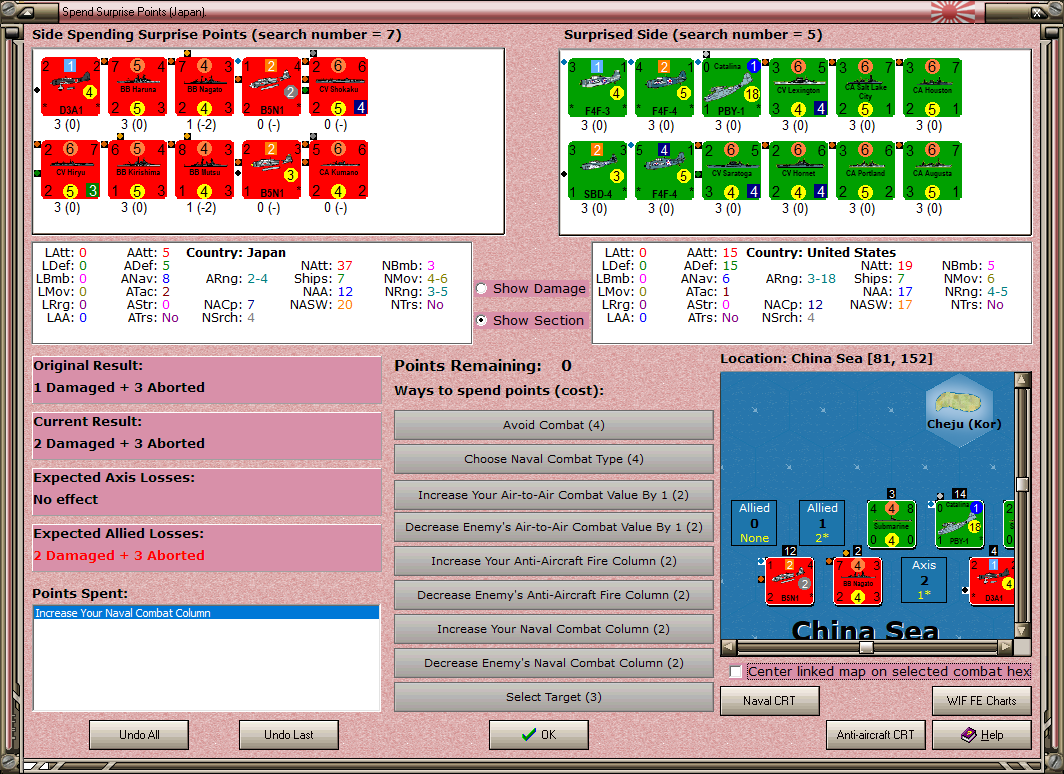Screen dimensions: 1064x774
Task: Click the Submarine counter on the map
Action: (x=892, y=524)
